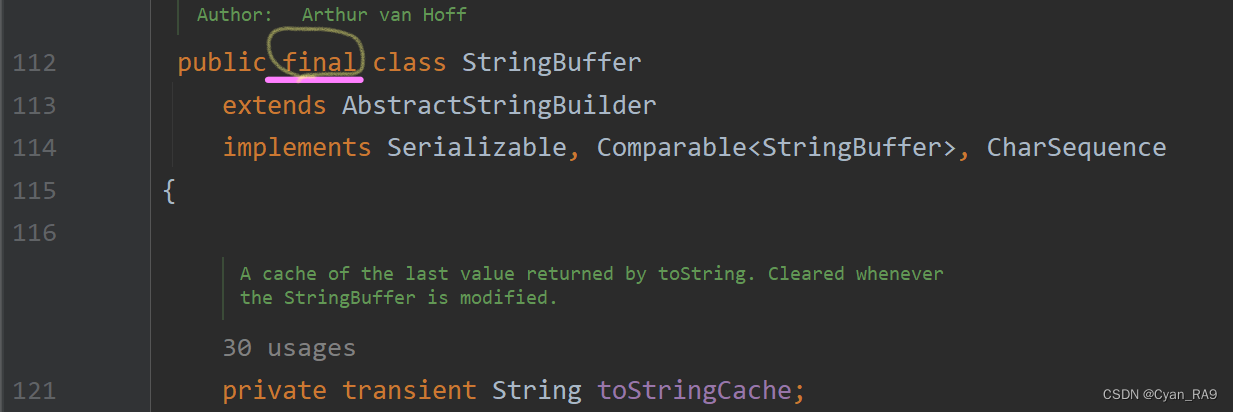Click line number 113 in the gutter

(x=35, y=106)
